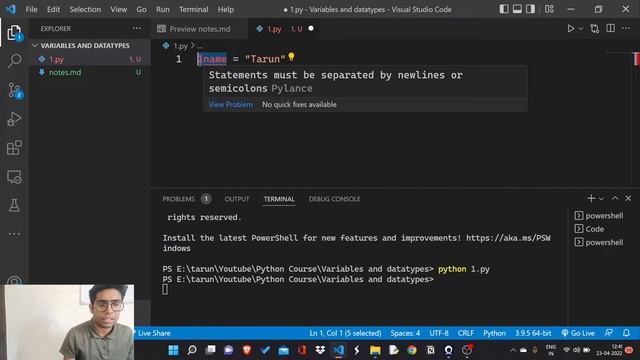Close the unsaved 1.py tab dot

click(x=311, y=29)
